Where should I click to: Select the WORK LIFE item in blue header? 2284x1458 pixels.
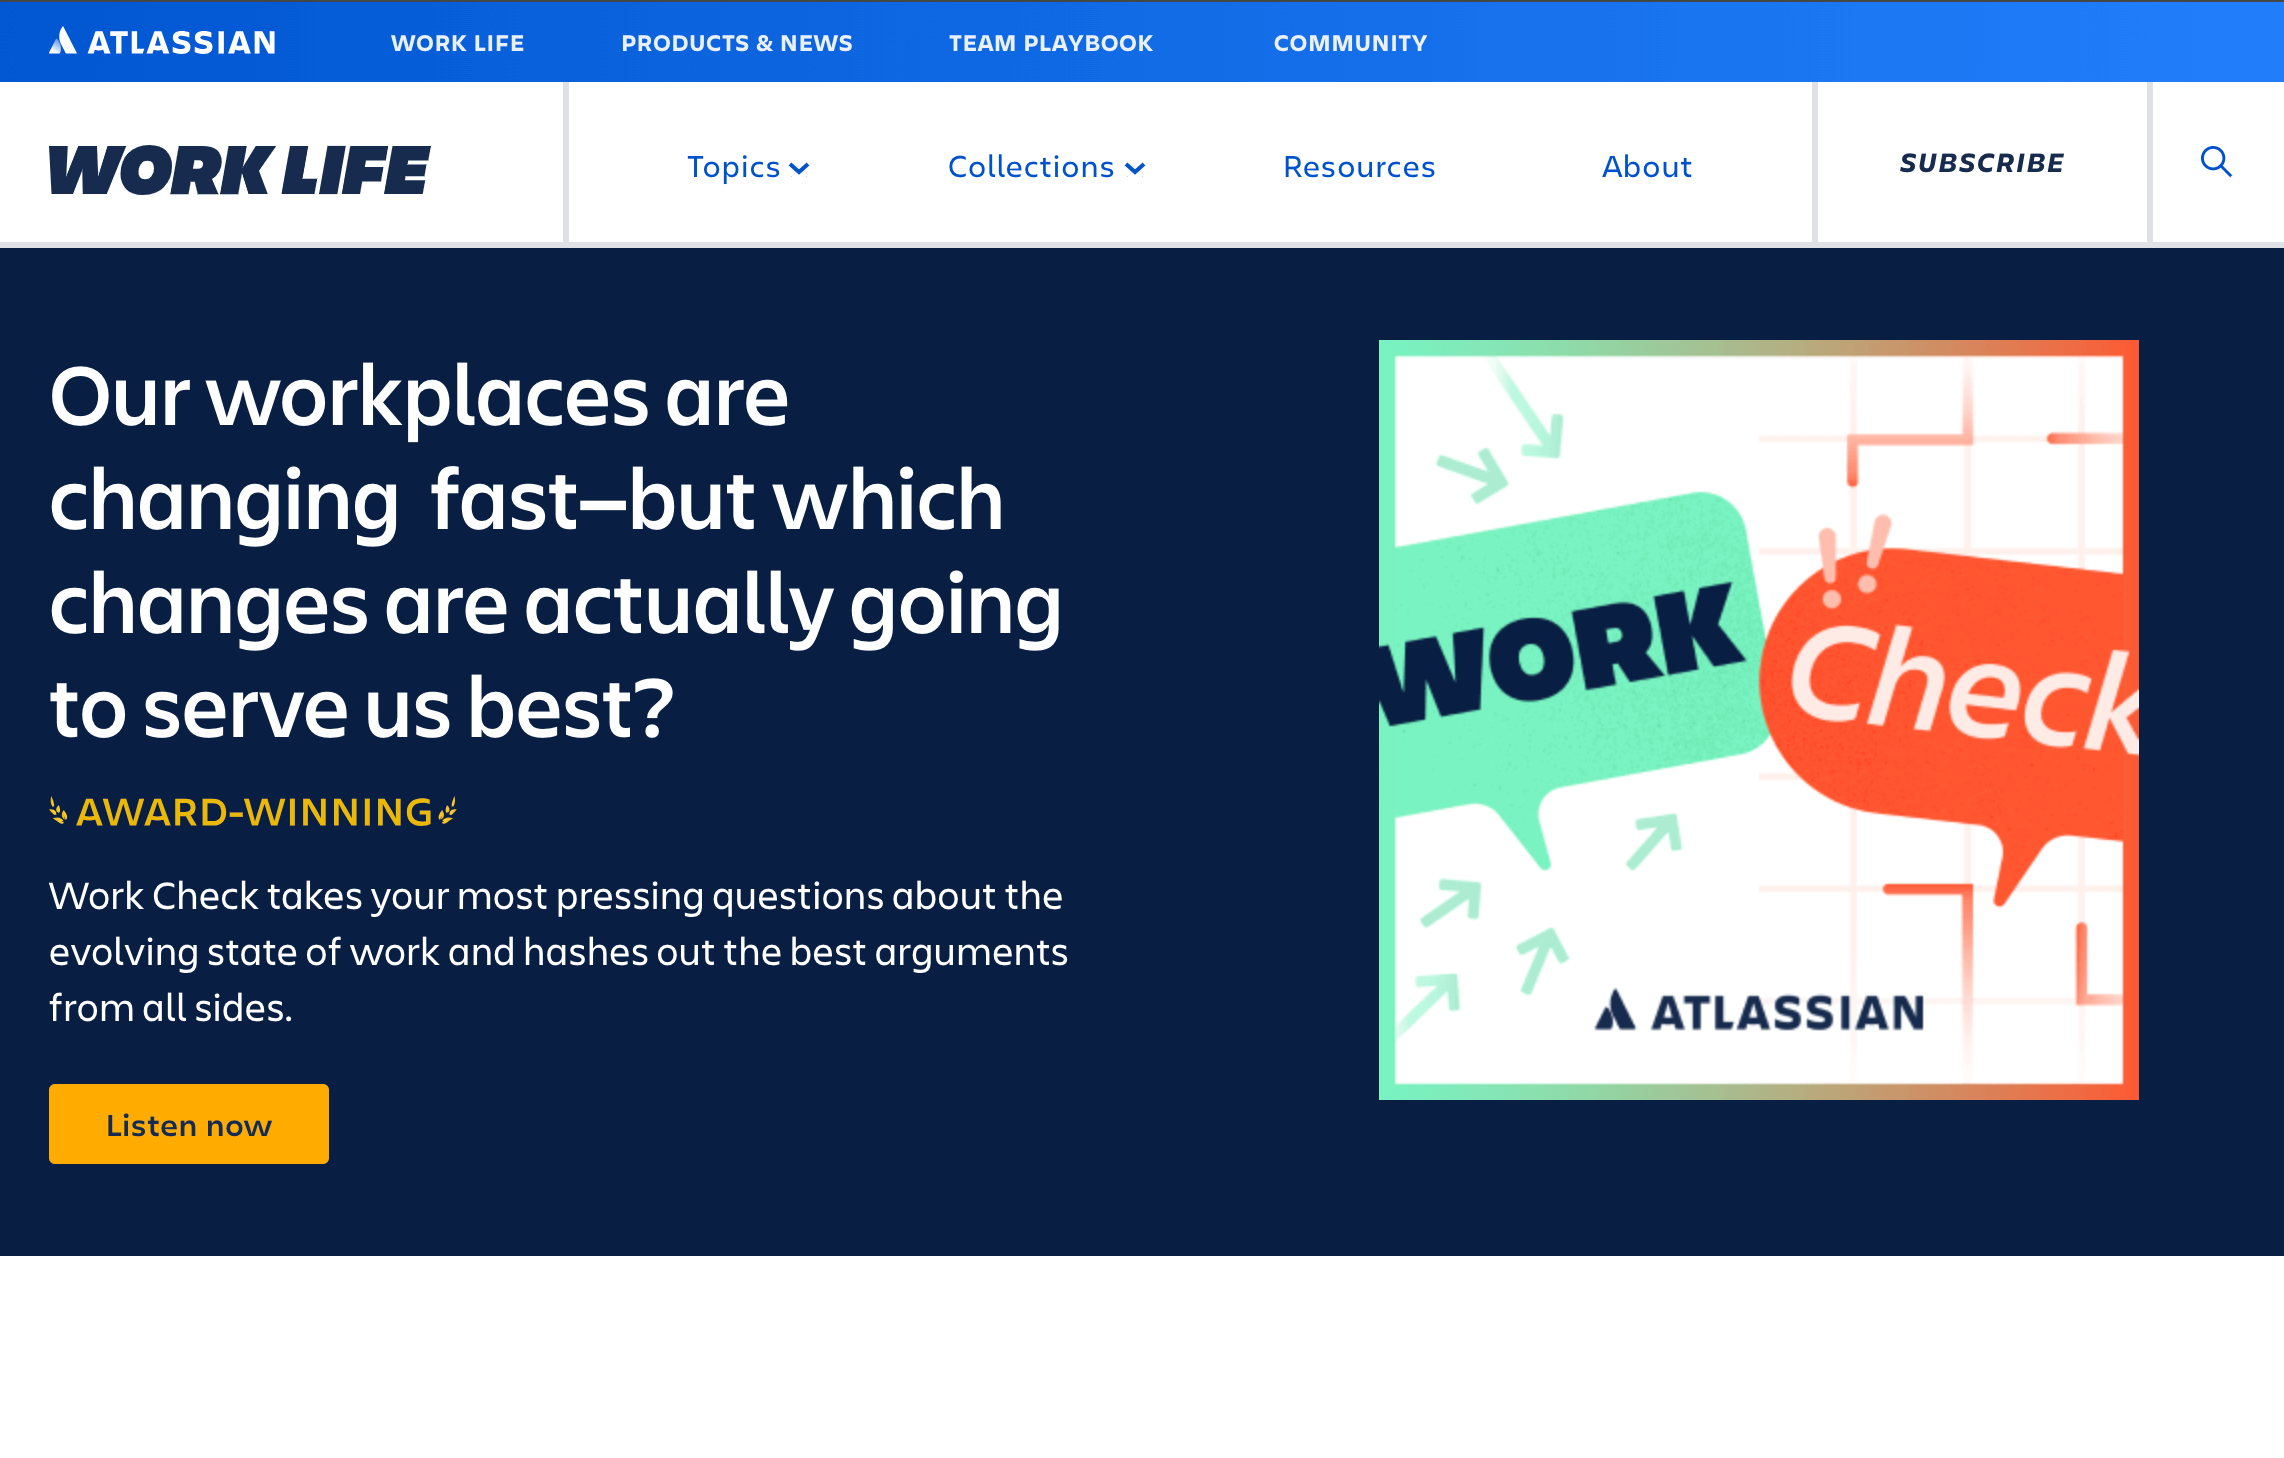[456, 42]
